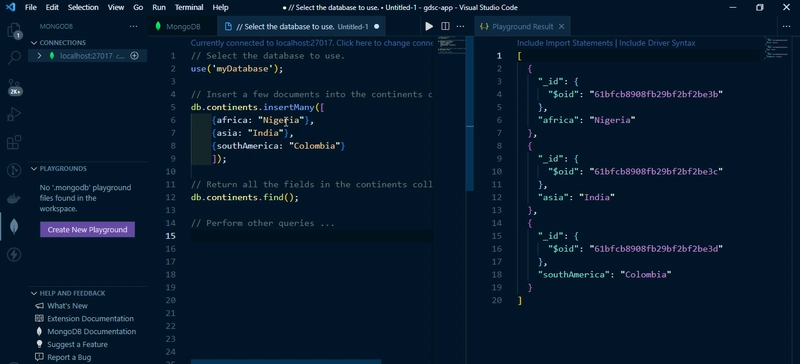This screenshot has height=364, width=800.
Task: Click unsaved dot on Untitled-1 tab
Action: click(377, 27)
